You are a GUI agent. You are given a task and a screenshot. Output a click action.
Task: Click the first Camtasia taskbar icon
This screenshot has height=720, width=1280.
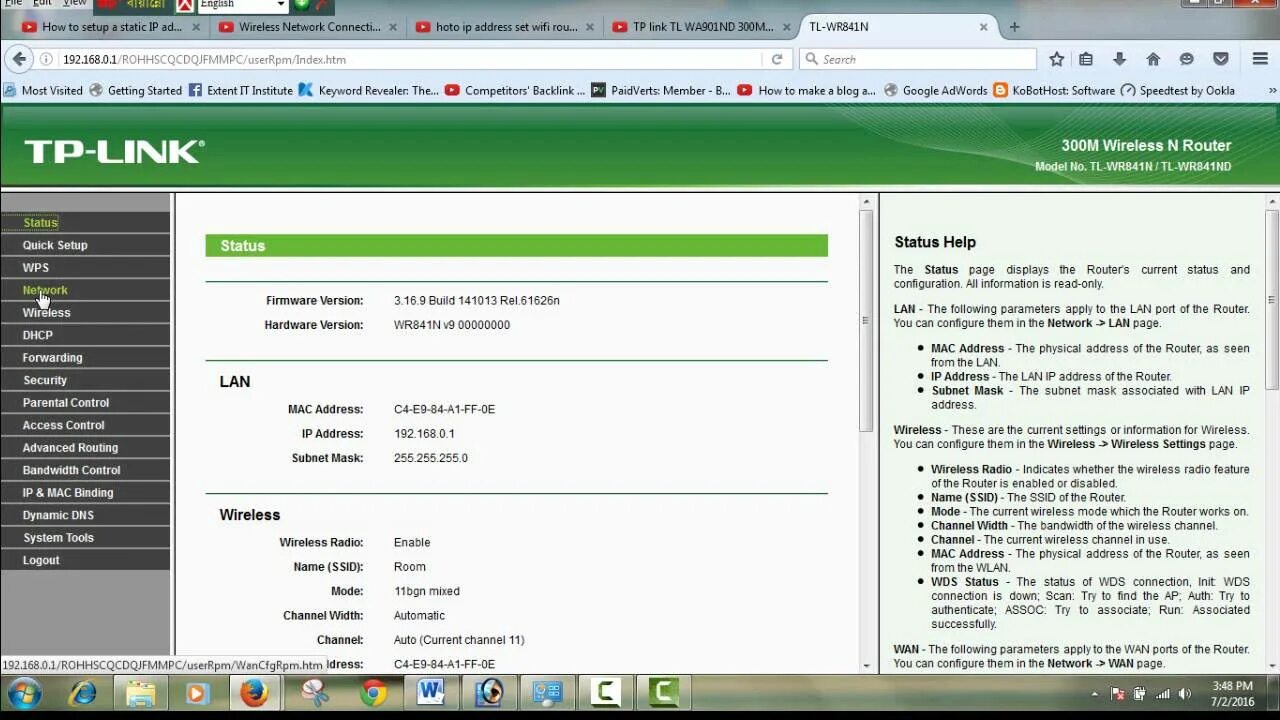coord(605,693)
